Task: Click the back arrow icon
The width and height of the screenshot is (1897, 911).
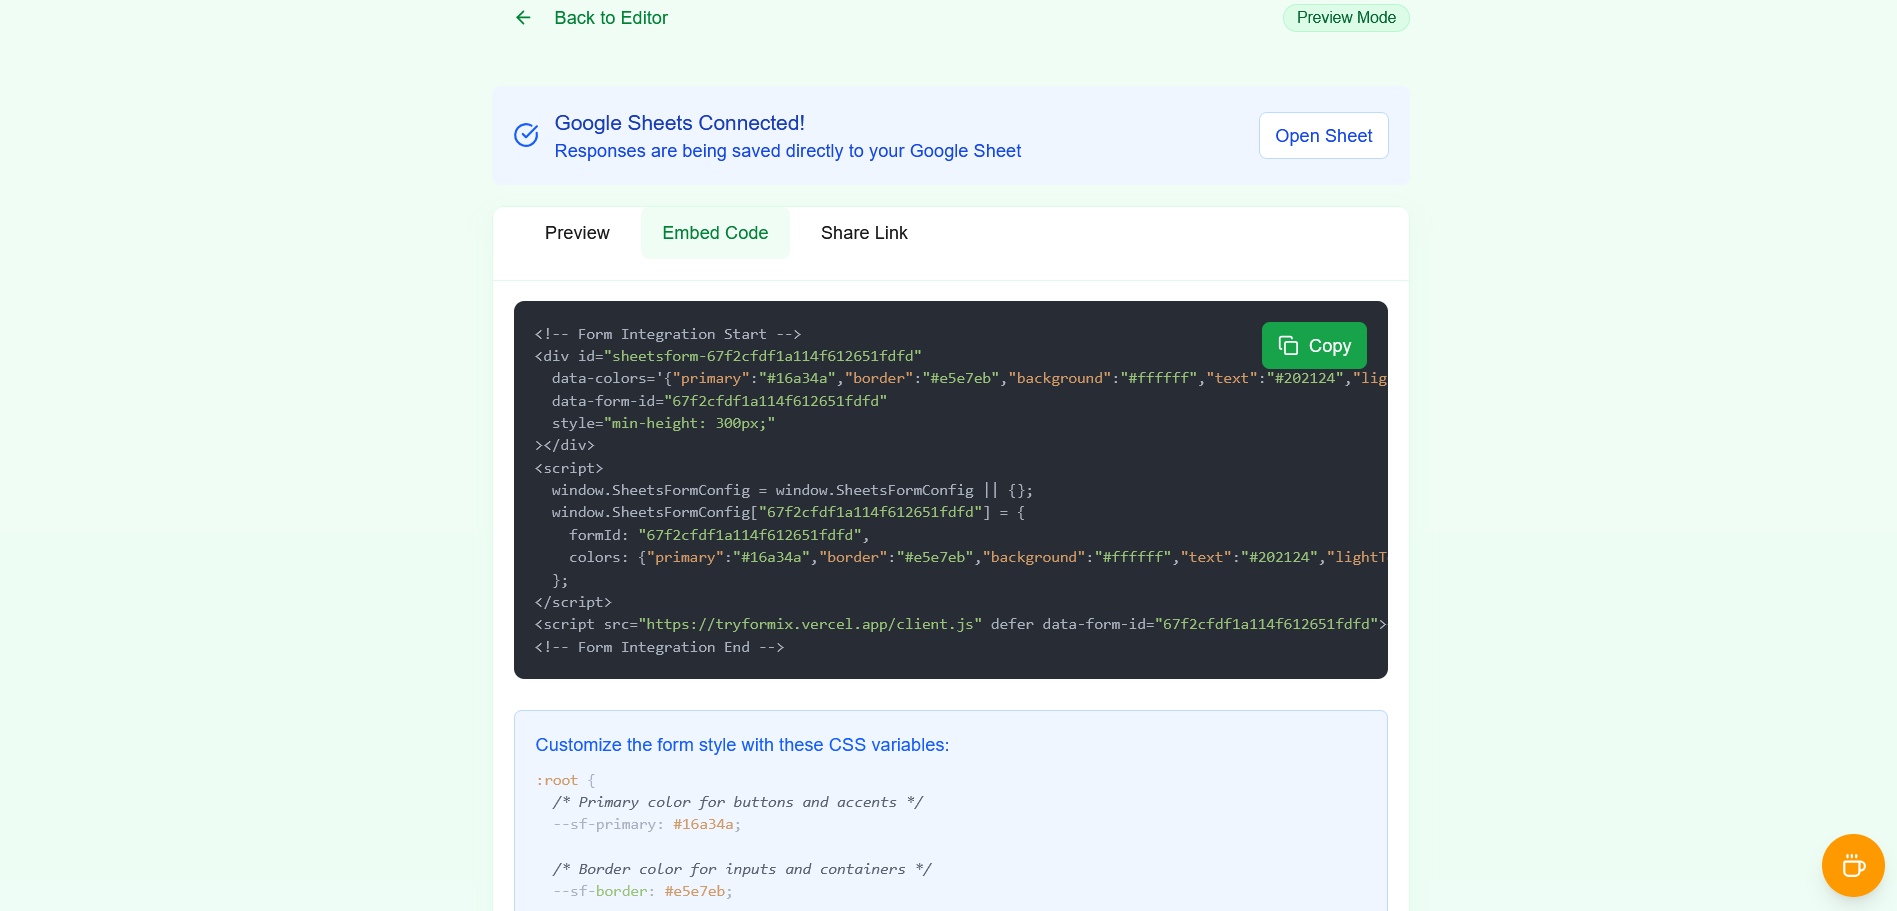Action: pos(523,18)
